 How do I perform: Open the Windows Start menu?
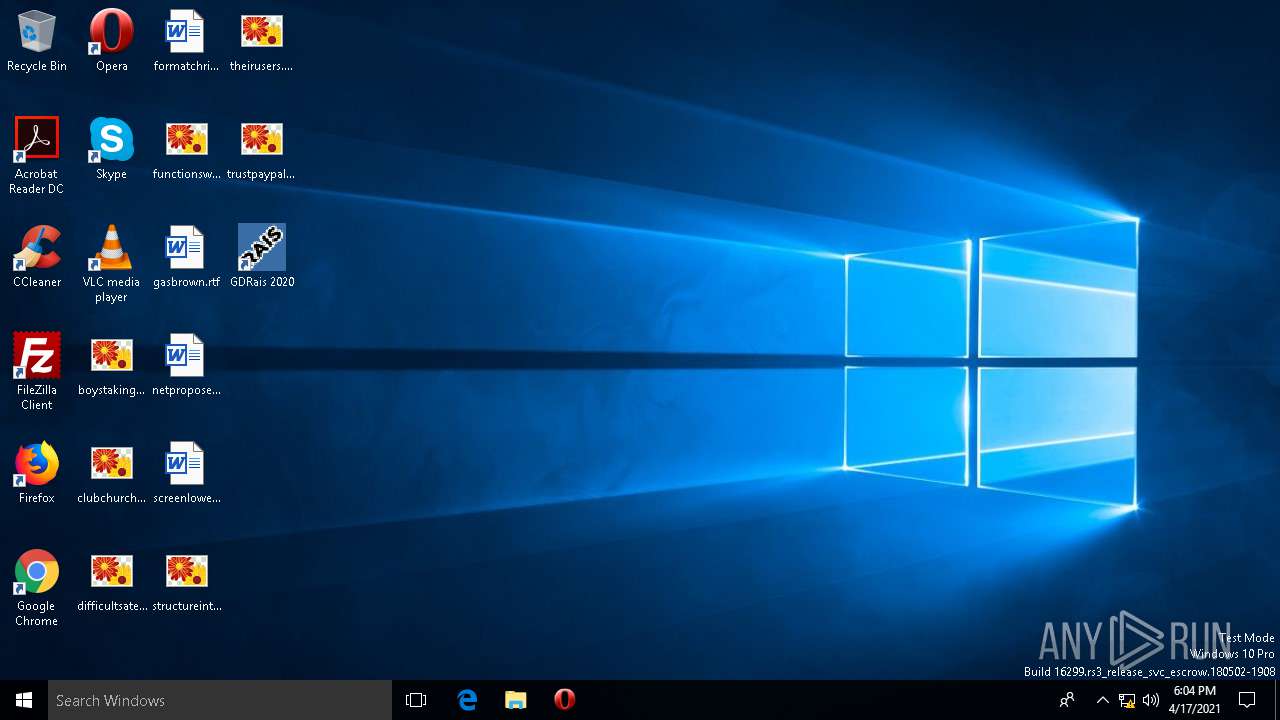[x=24, y=700]
